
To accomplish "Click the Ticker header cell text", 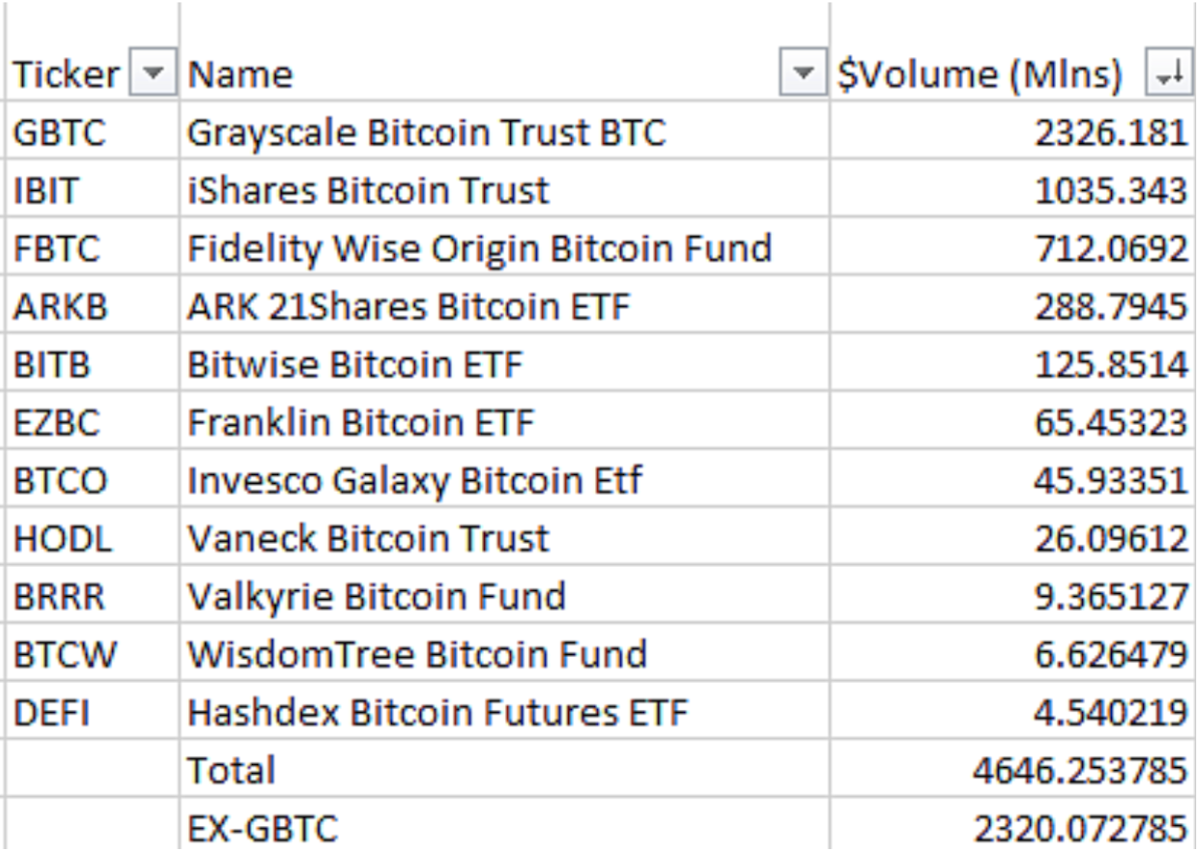I will pyautogui.click(x=66, y=75).
